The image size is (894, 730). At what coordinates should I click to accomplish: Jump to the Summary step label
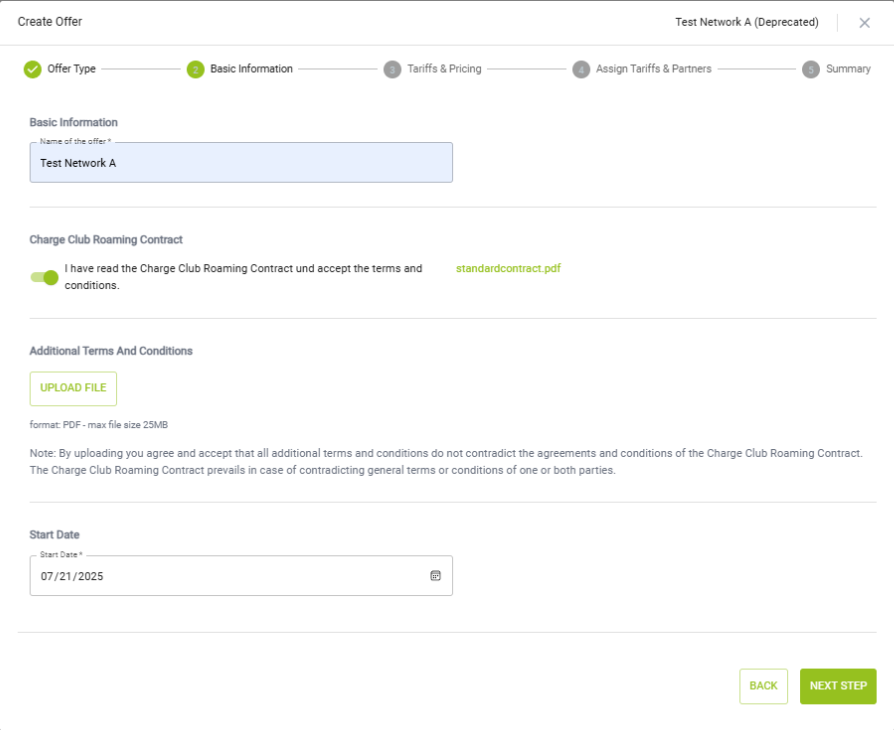[848, 68]
